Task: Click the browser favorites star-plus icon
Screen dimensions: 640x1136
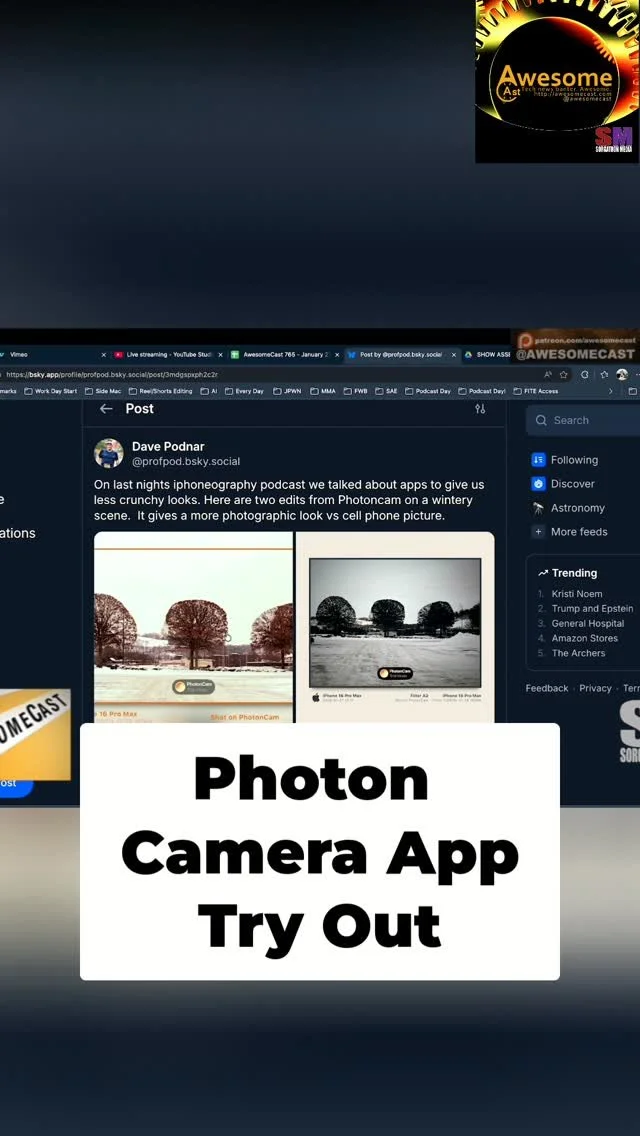Action: [604, 375]
